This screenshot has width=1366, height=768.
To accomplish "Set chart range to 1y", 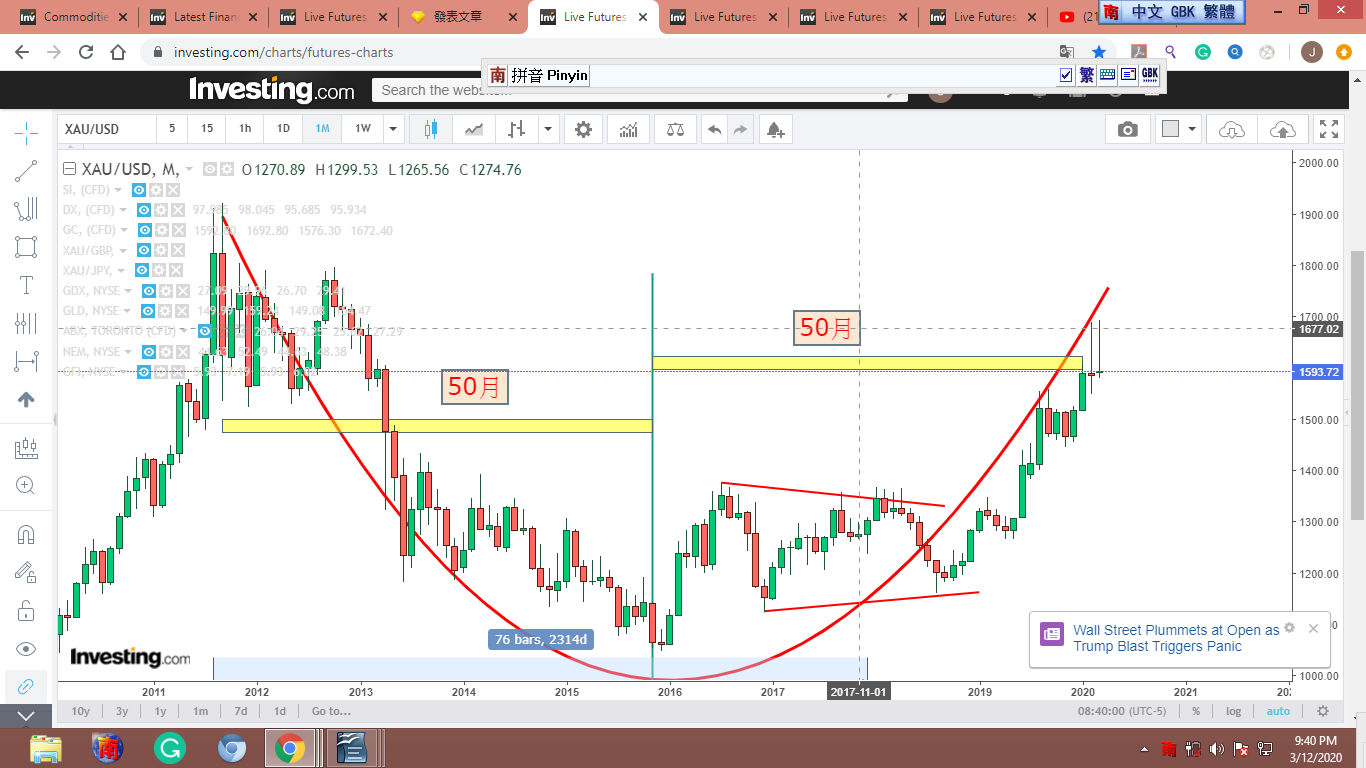I will click(160, 711).
